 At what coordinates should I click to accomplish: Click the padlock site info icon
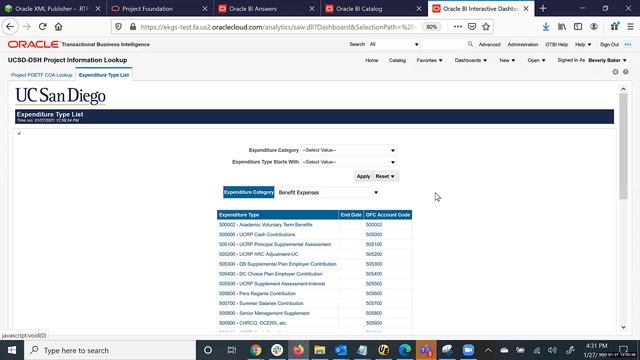(133, 27)
